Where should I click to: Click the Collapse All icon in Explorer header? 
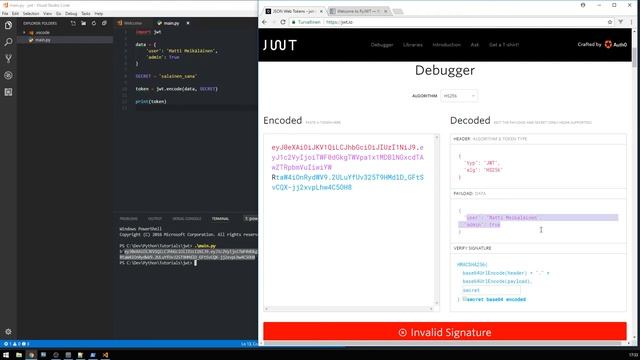click(104, 23)
